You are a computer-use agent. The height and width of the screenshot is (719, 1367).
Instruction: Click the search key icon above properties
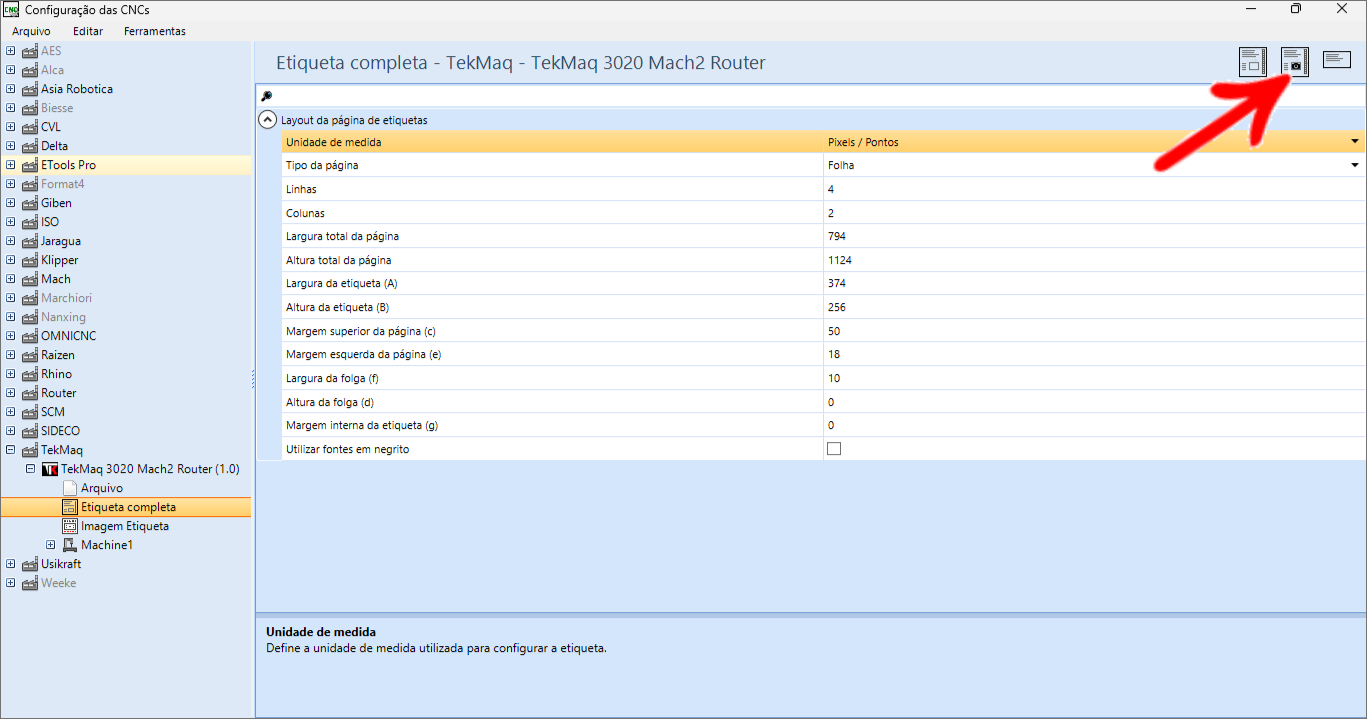click(x=266, y=96)
